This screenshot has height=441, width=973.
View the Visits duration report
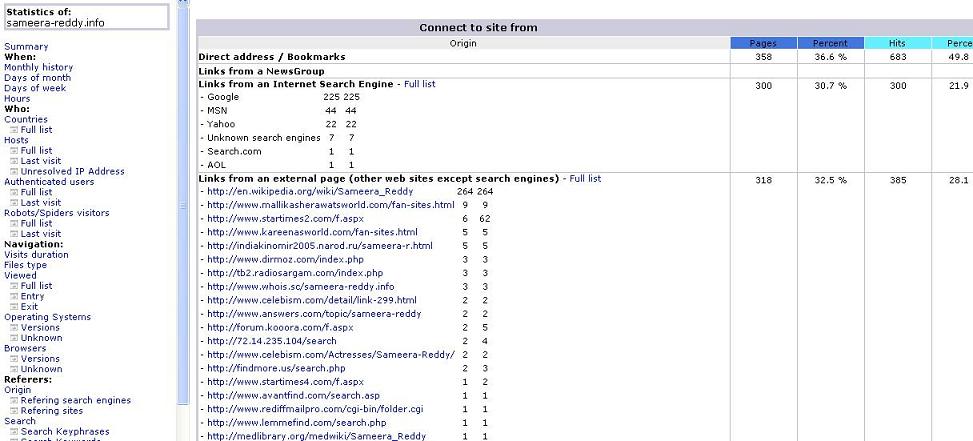(37, 254)
